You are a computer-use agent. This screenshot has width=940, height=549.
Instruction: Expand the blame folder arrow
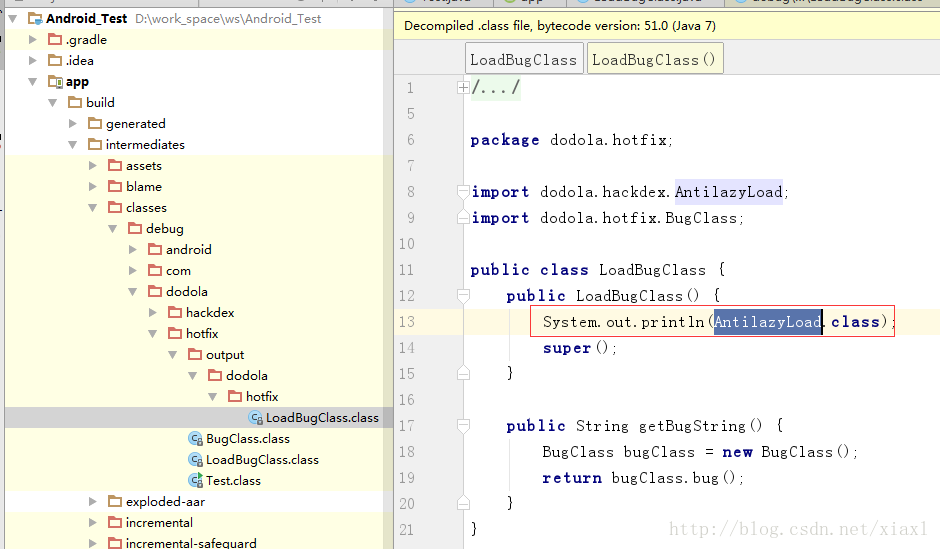tap(92, 186)
